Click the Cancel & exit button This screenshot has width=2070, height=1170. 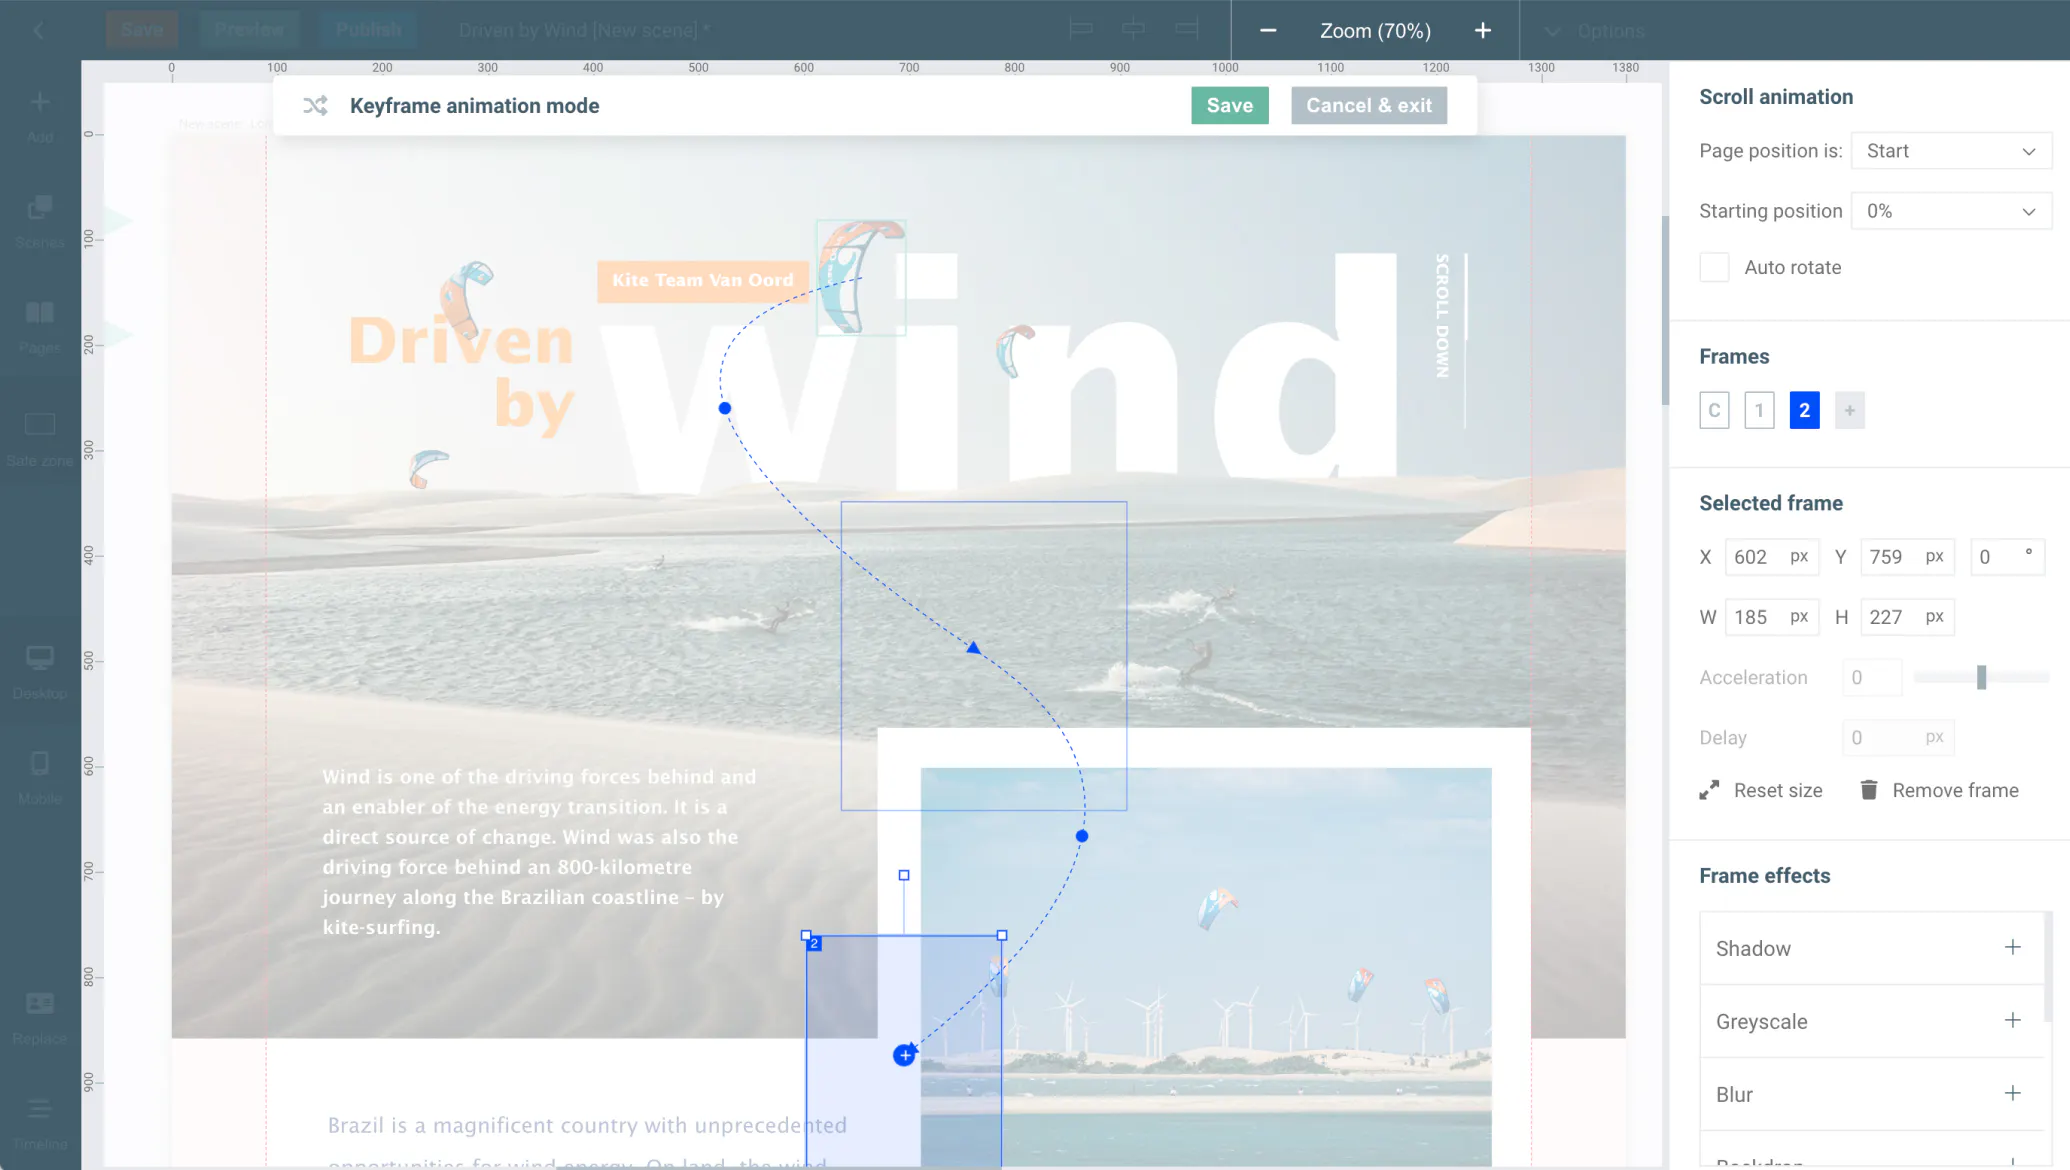(1369, 105)
